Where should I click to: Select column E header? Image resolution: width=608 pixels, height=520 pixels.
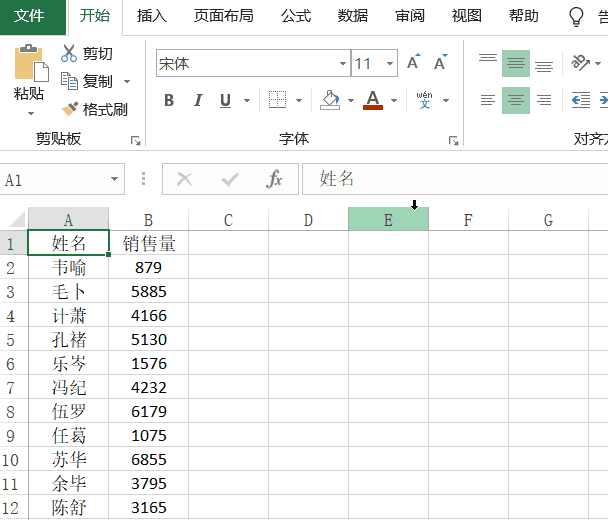tap(388, 219)
